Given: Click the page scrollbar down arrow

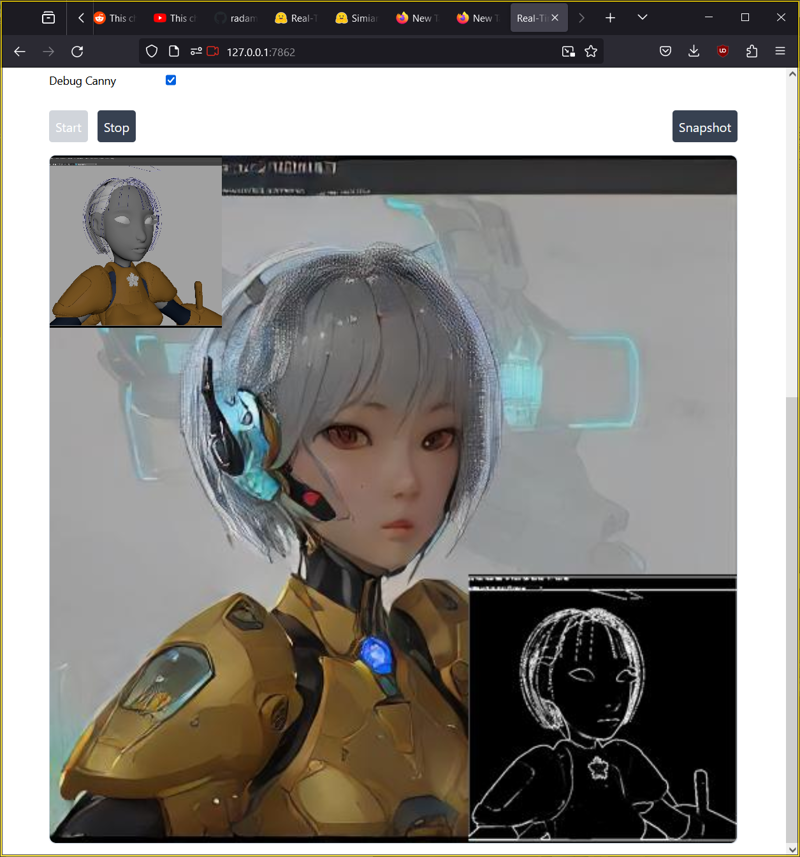Looking at the screenshot, I should pyautogui.click(x=792, y=849).
